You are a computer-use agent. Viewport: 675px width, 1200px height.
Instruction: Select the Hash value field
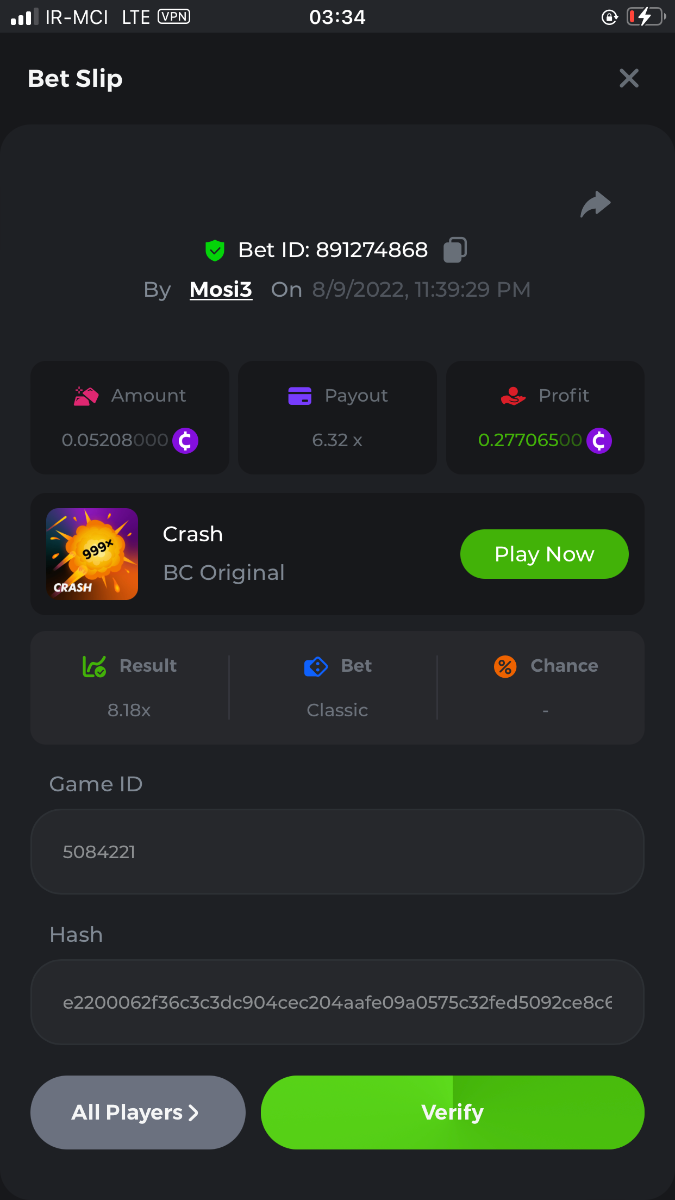coord(337,1002)
